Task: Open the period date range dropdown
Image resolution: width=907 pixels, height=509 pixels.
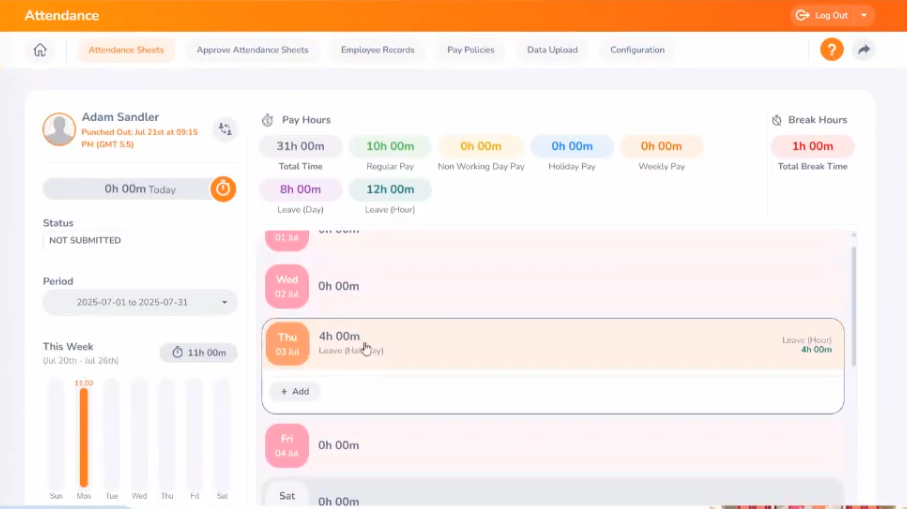Action: pyautogui.click(x=140, y=302)
